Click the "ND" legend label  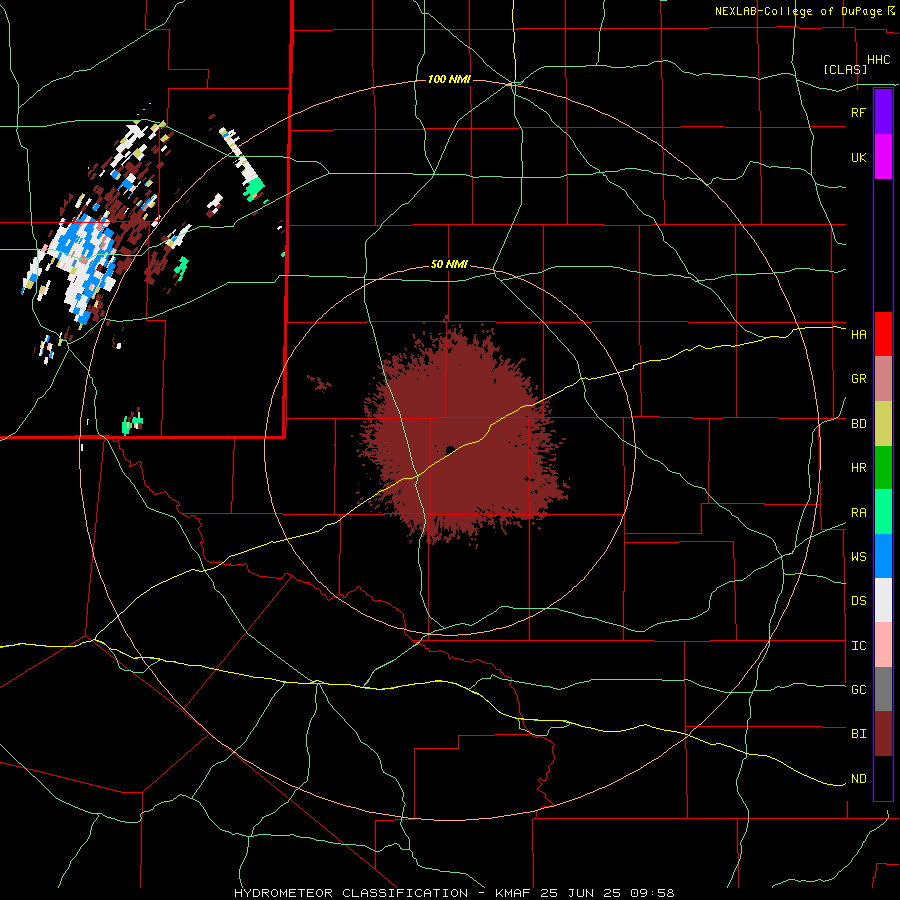[x=858, y=779]
